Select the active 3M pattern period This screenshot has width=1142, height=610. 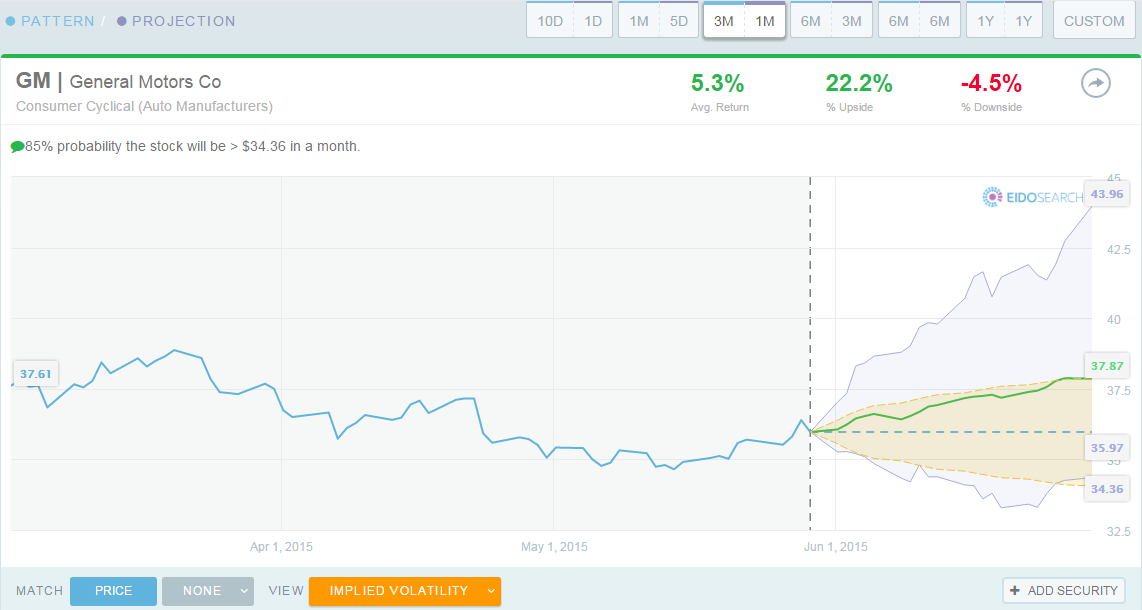(x=724, y=21)
